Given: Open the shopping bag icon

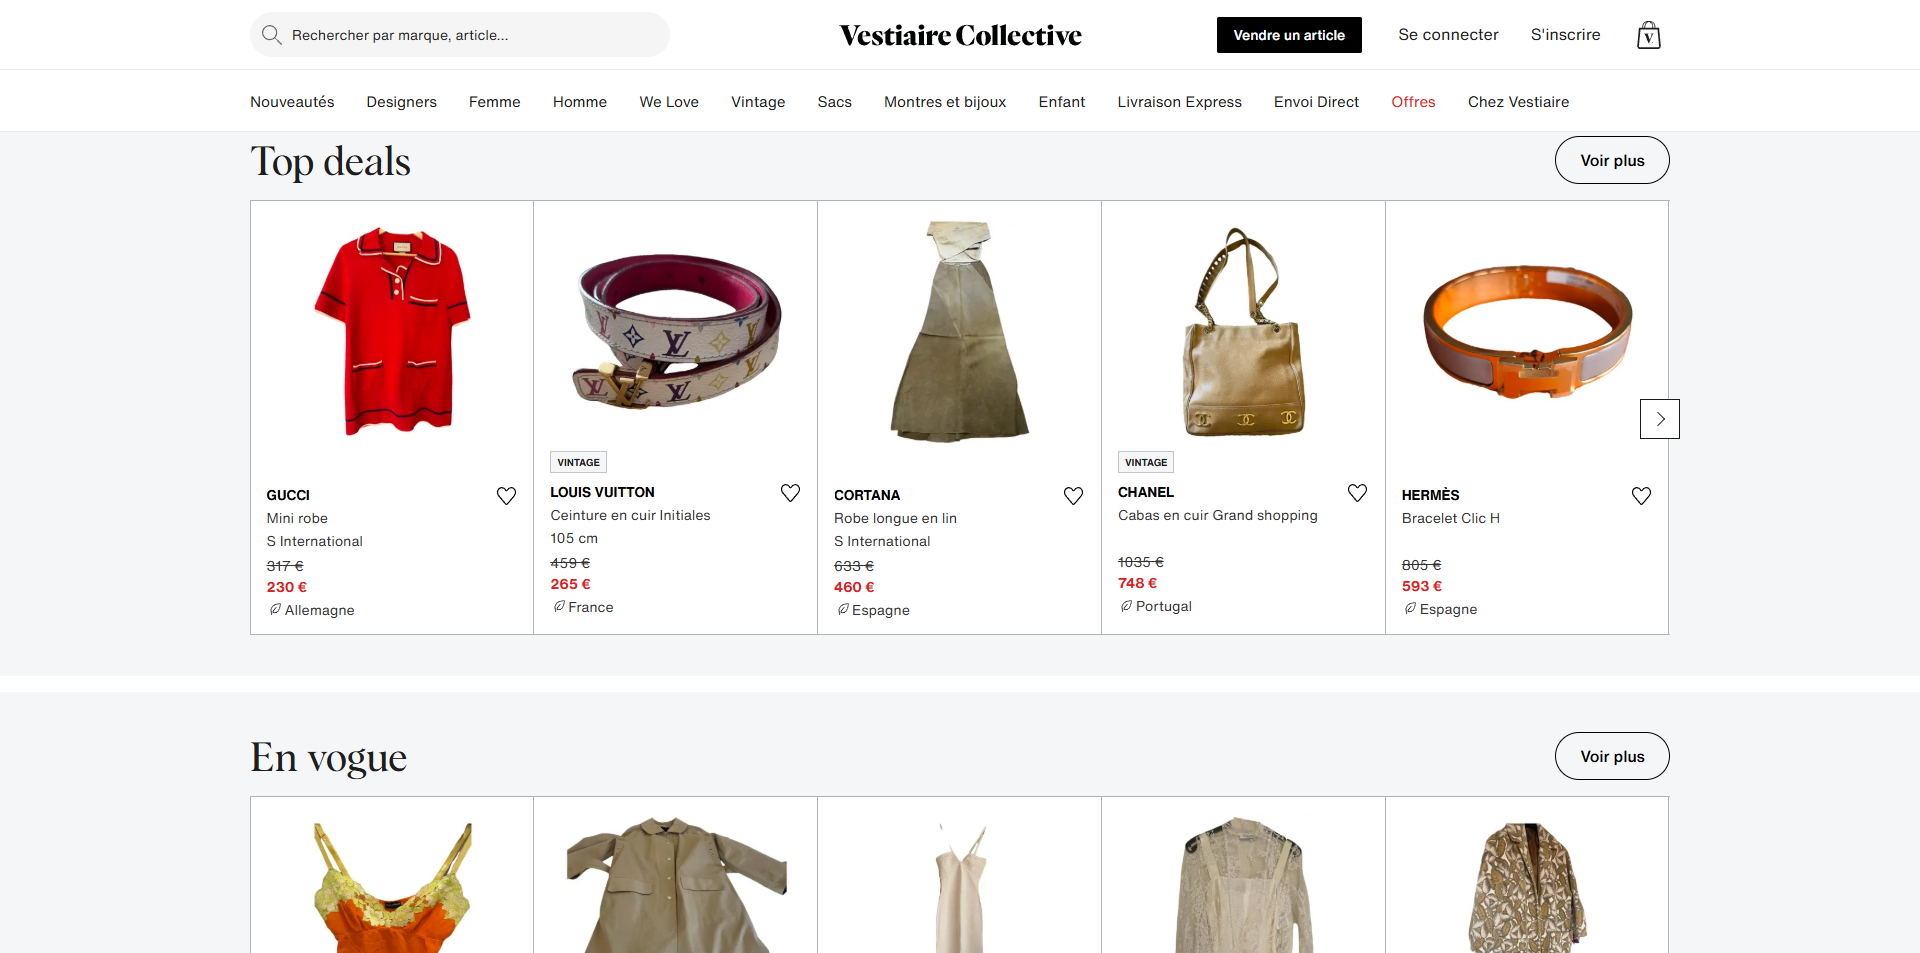Looking at the screenshot, I should click(1648, 35).
